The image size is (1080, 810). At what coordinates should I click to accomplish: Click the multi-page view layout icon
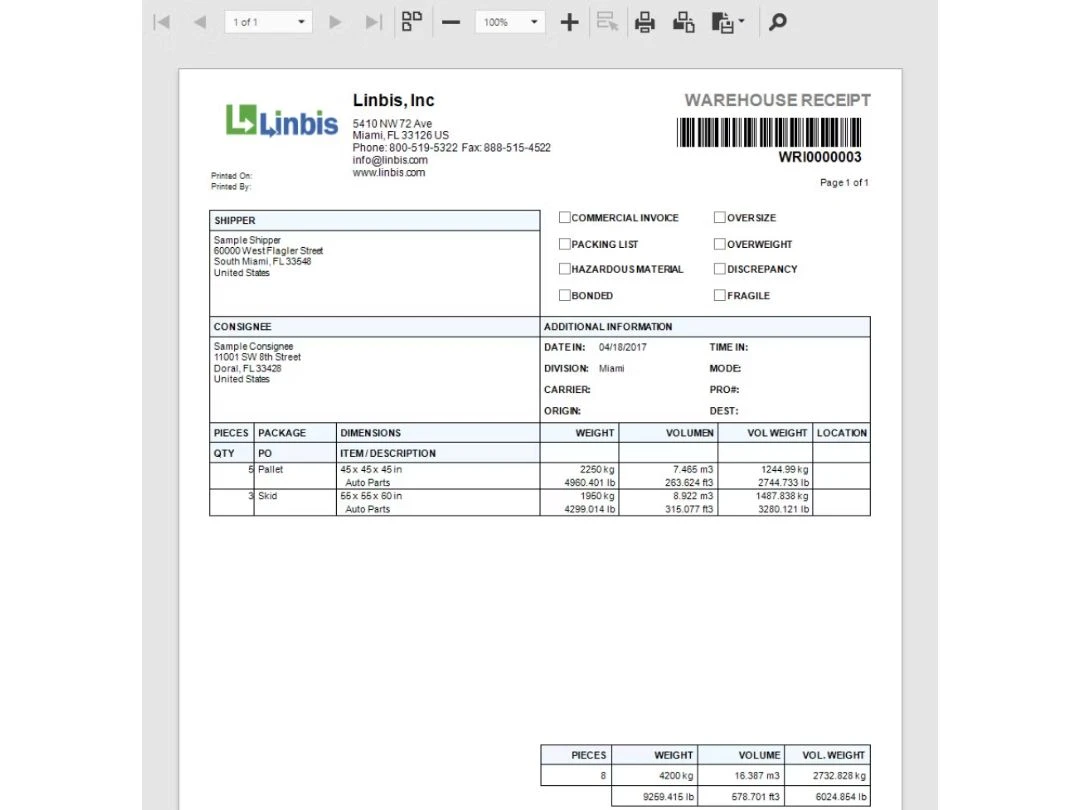click(x=412, y=21)
